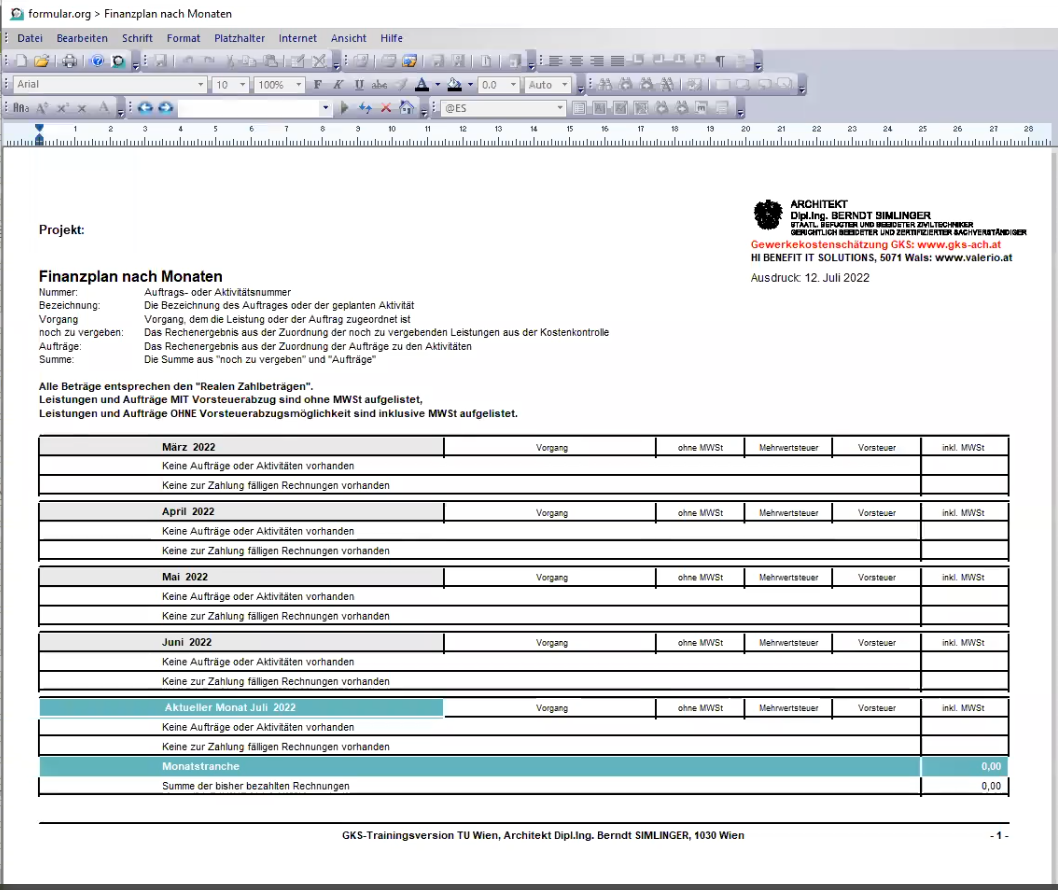Click the New blank document icon
This screenshot has width=1058, height=890.
tap(22, 62)
